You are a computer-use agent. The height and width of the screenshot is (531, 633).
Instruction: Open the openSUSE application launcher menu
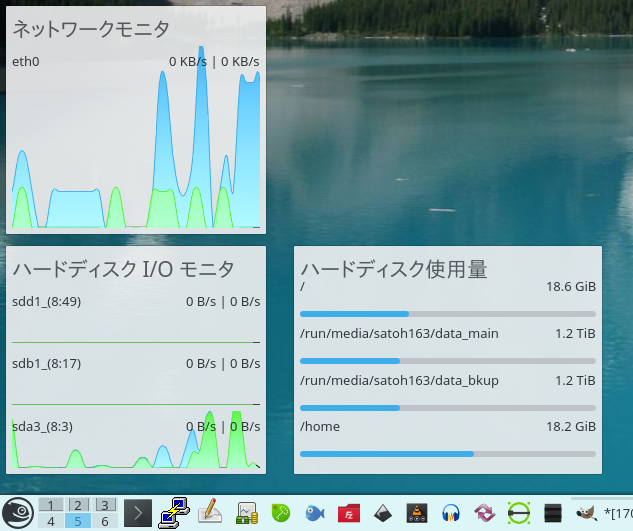(x=18, y=513)
